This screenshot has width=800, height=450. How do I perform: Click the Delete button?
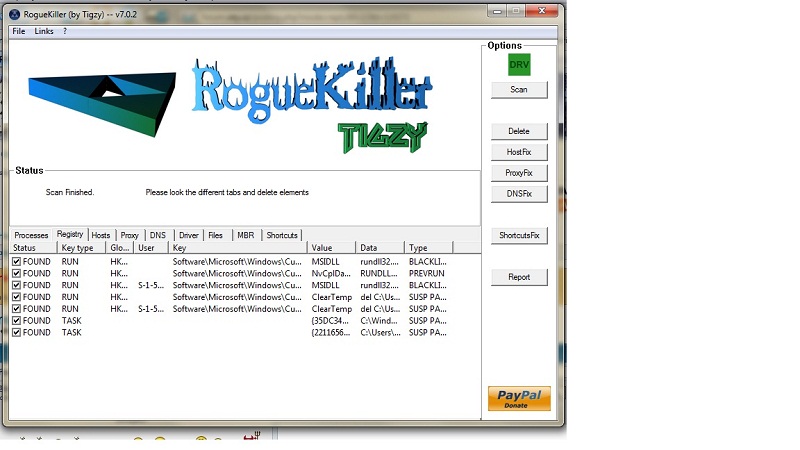pos(519,131)
